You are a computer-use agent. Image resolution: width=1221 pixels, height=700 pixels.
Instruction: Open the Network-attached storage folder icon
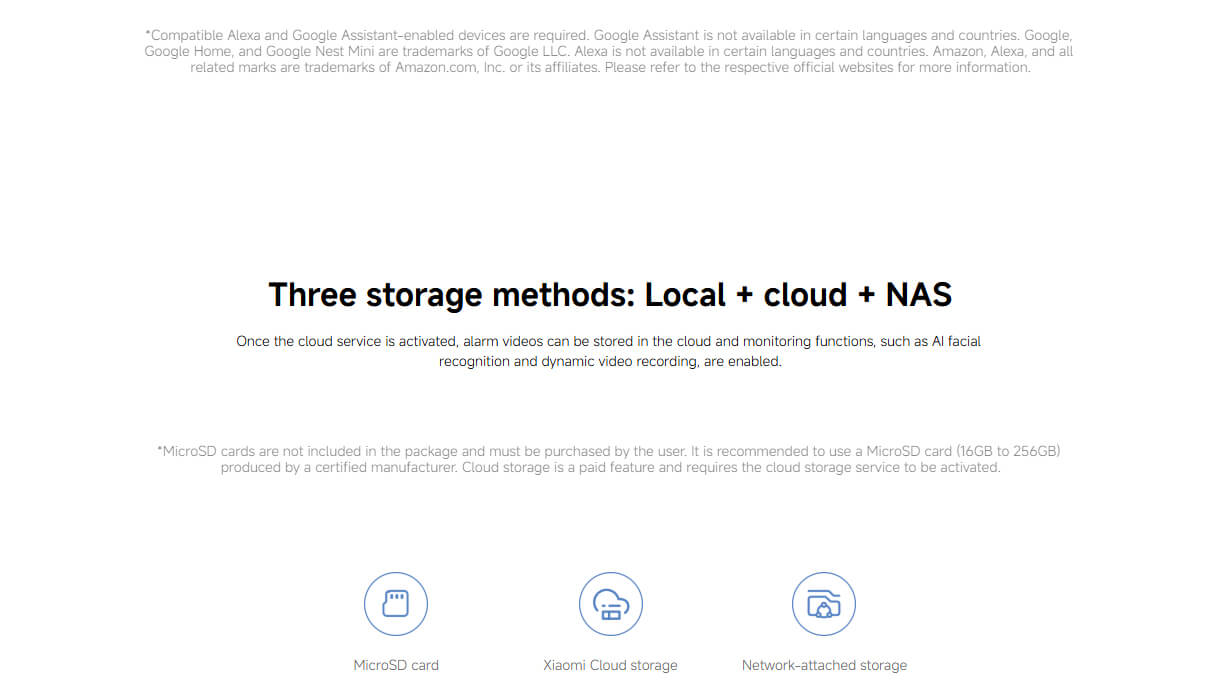point(824,604)
